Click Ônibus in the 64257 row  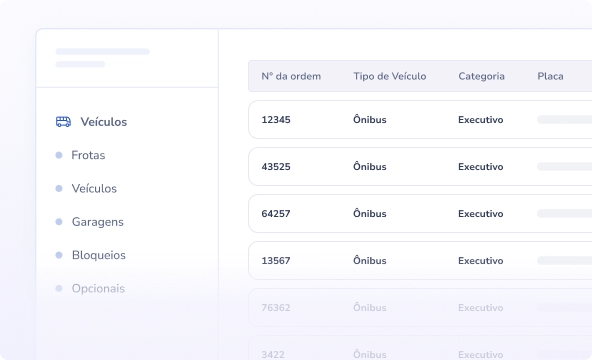(370, 213)
